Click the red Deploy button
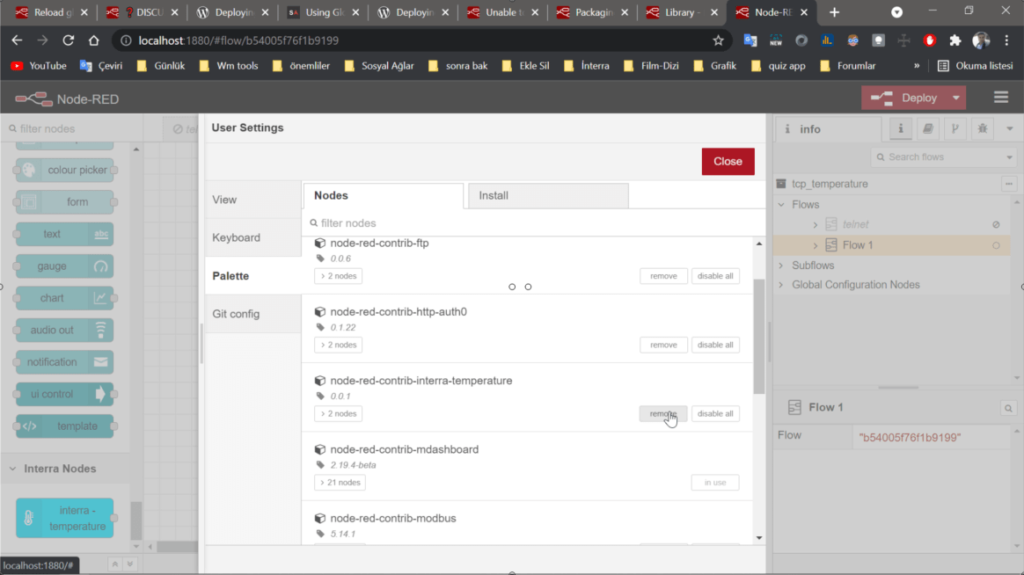Screen dimensions: 1024x575 click(904, 98)
